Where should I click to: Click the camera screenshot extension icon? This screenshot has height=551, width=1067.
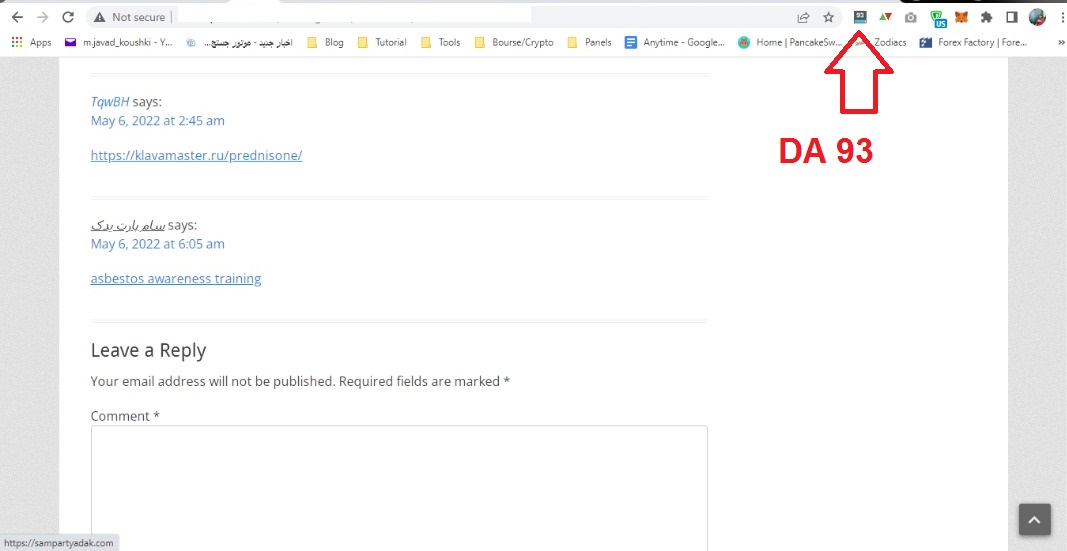tap(910, 17)
